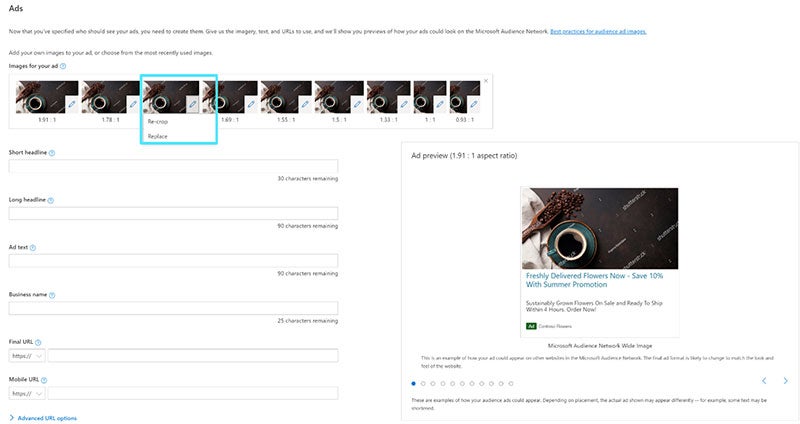Click Microsoft Audience Network Wide Image caption
The width and height of the screenshot is (800, 424).
[599, 345]
